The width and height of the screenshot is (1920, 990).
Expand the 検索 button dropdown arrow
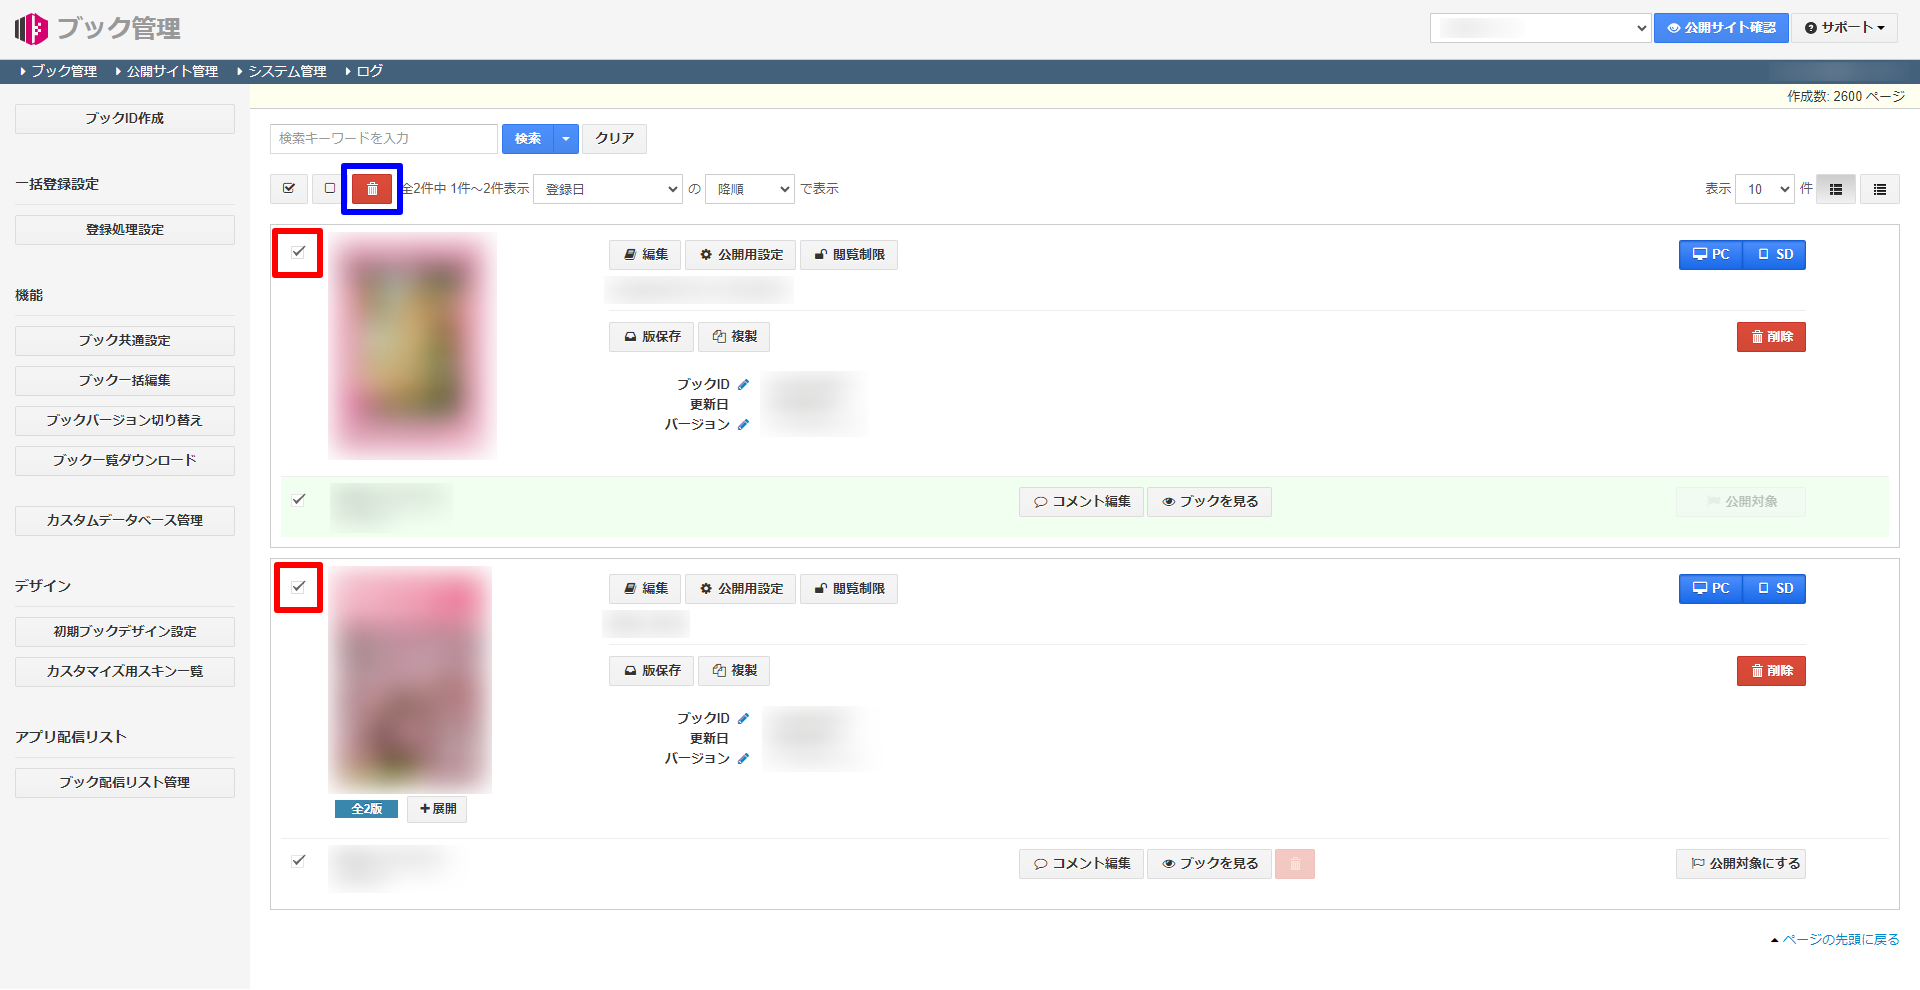click(566, 139)
